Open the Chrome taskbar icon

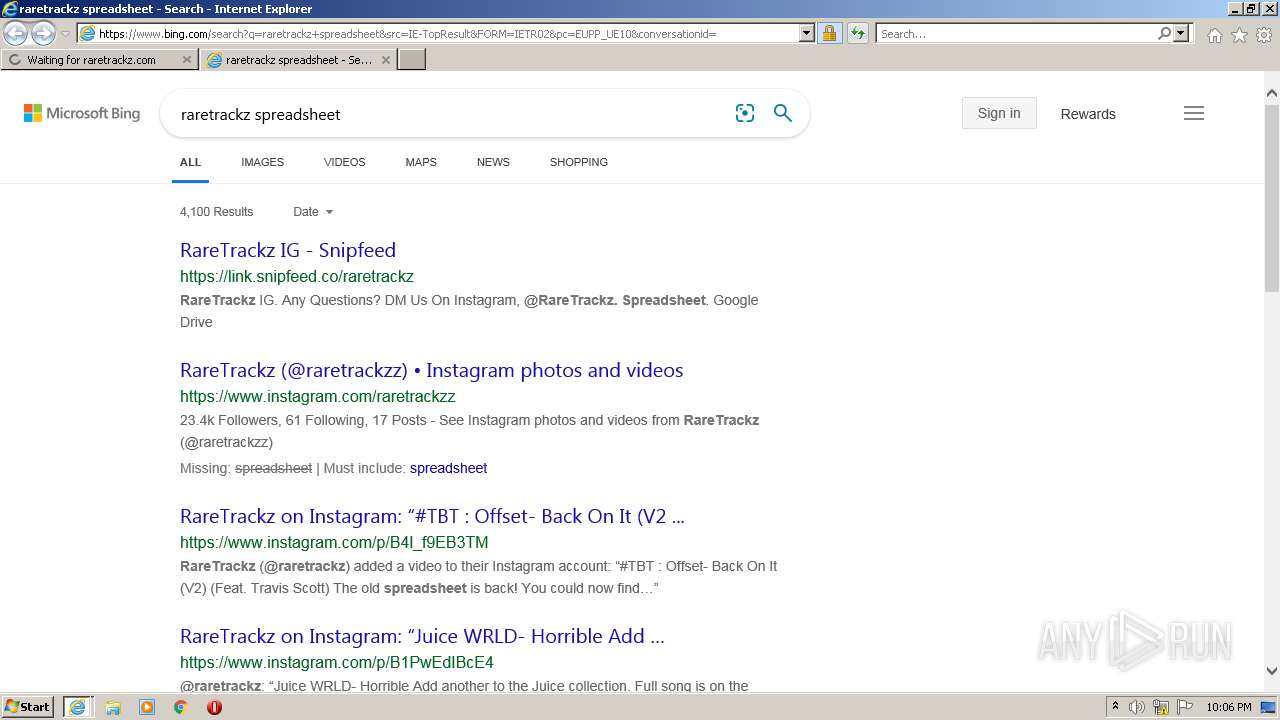click(x=181, y=707)
